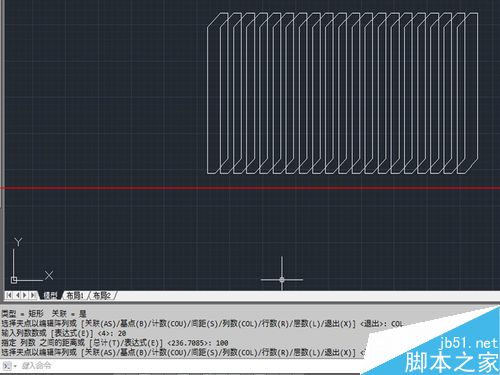Screen dimensions: 500x375
Task: Open the 布局2 layout tab
Action: click(x=101, y=296)
